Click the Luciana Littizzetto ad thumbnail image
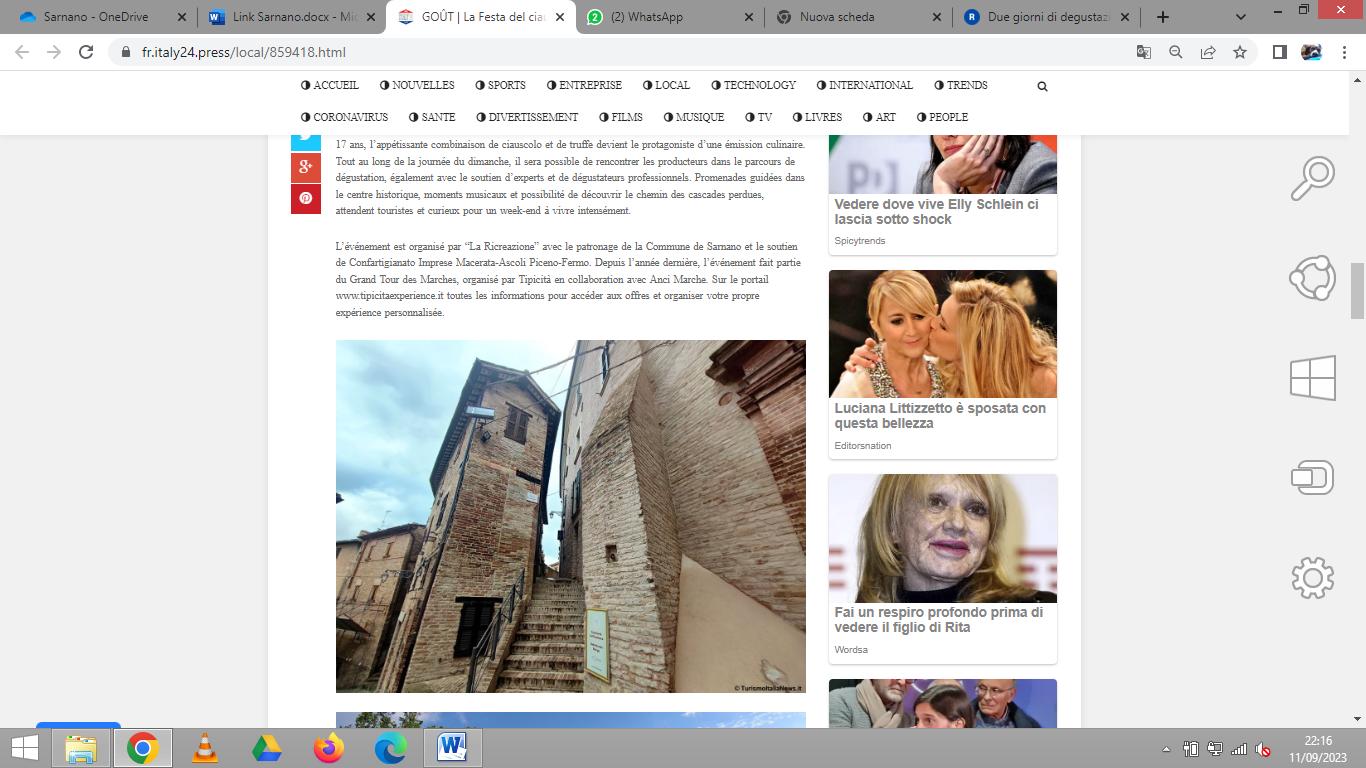This screenshot has height=768, width=1366. [943, 334]
